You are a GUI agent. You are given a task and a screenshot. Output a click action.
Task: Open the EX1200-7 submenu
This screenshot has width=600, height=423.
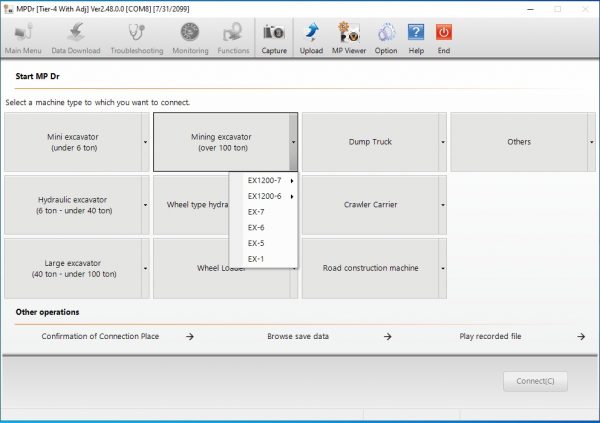coord(264,180)
